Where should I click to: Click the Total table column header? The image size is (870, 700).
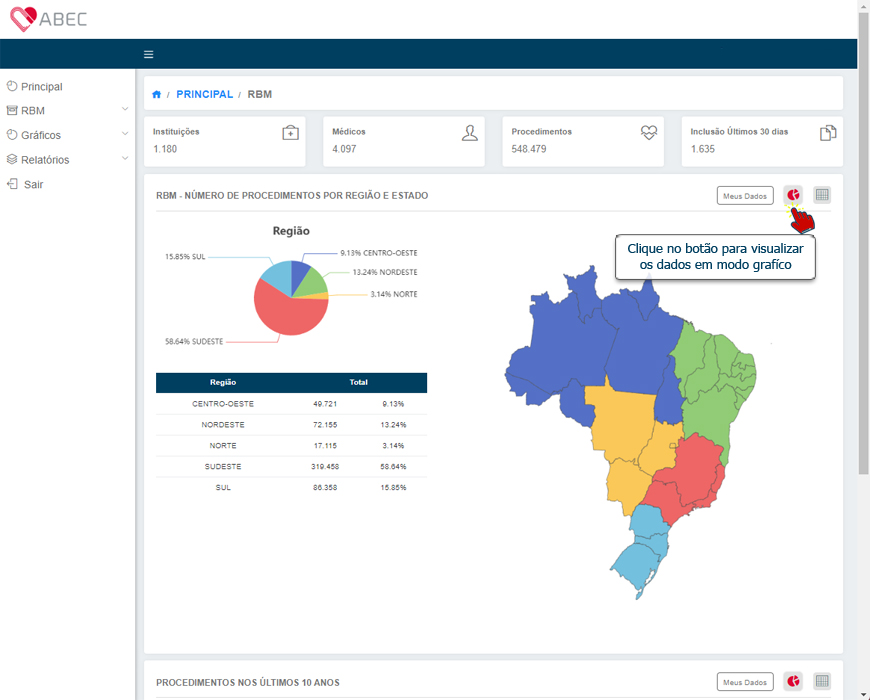[358, 382]
